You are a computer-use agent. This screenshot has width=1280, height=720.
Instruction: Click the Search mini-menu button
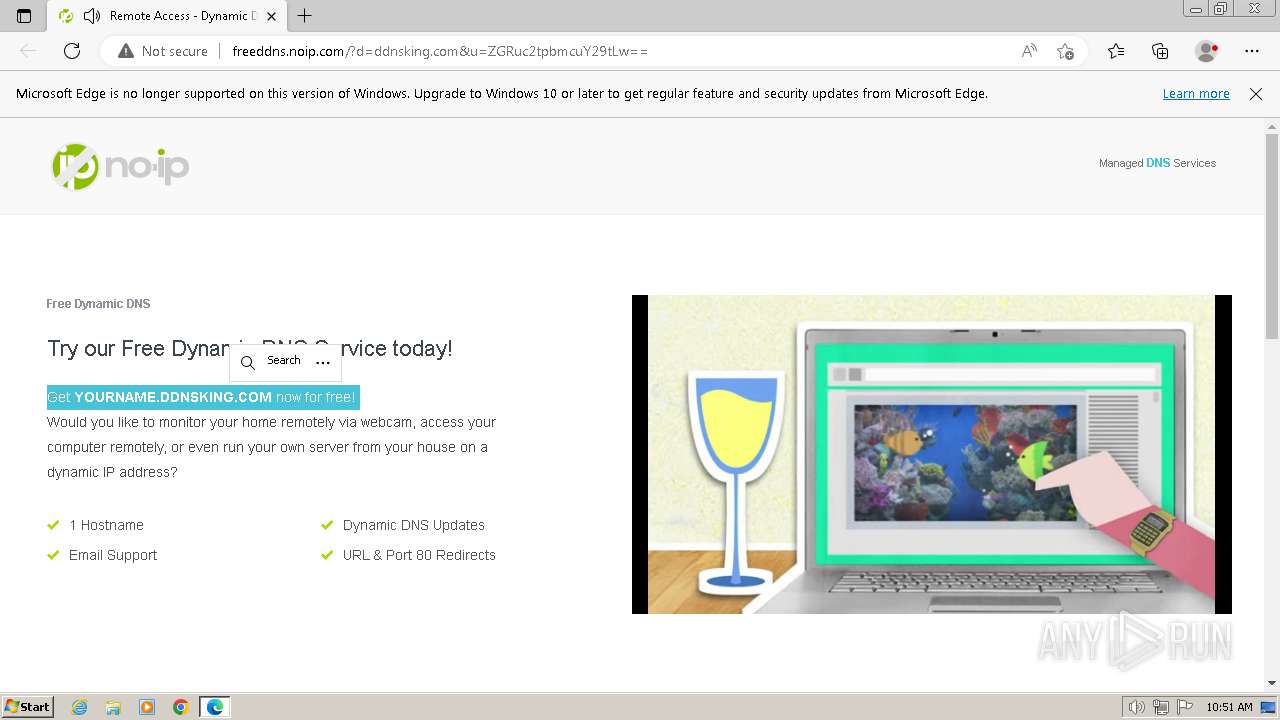tap(271, 362)
